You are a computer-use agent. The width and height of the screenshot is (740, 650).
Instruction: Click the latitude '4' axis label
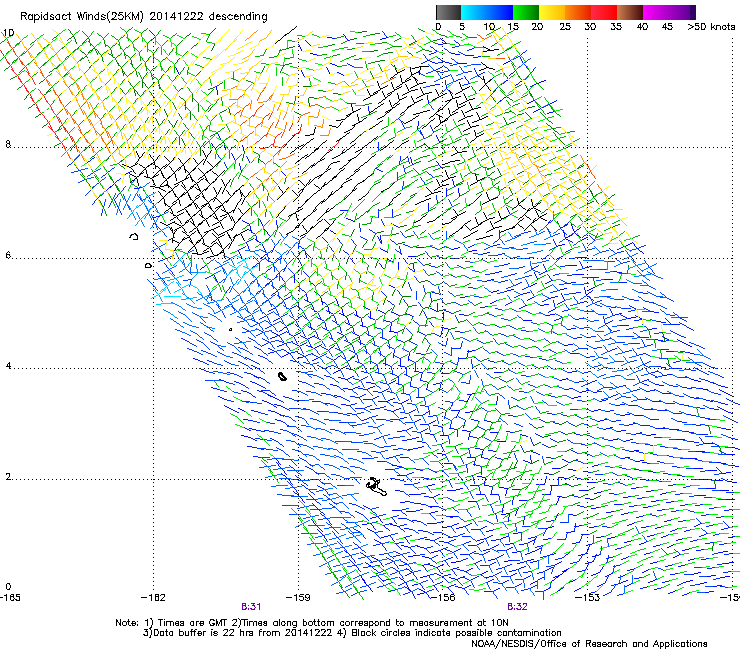tap(8, 366)
